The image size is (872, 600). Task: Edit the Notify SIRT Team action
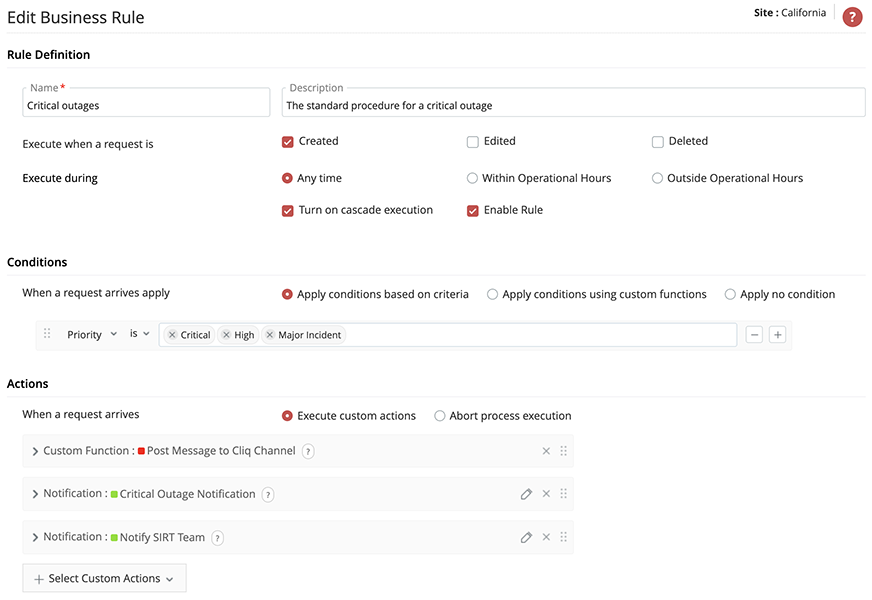(x=526, y=537)
